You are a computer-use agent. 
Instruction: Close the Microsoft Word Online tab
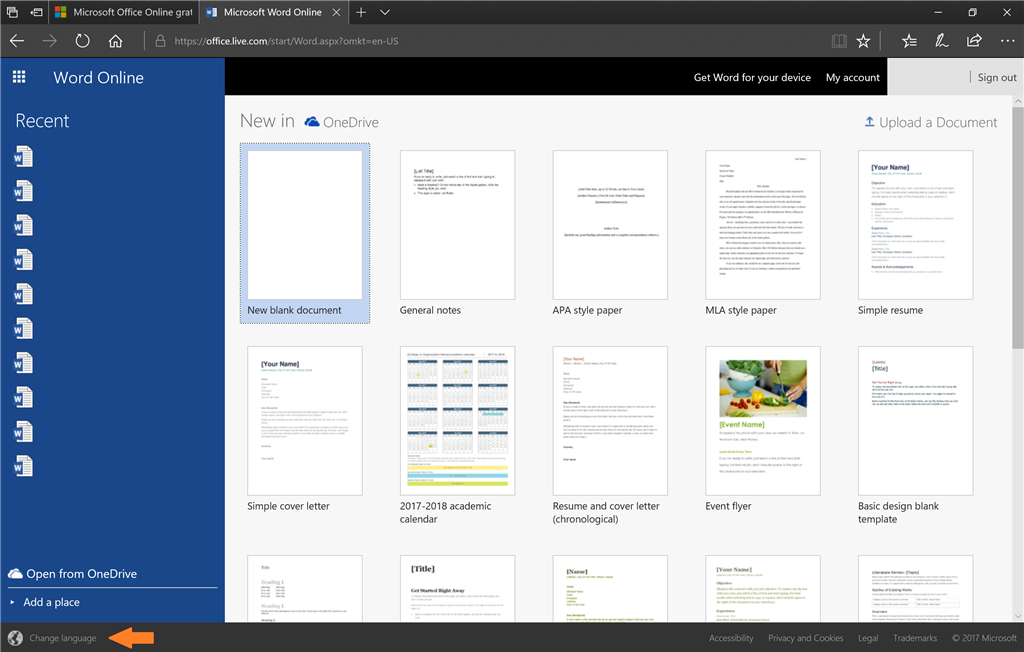click(336, 12)
